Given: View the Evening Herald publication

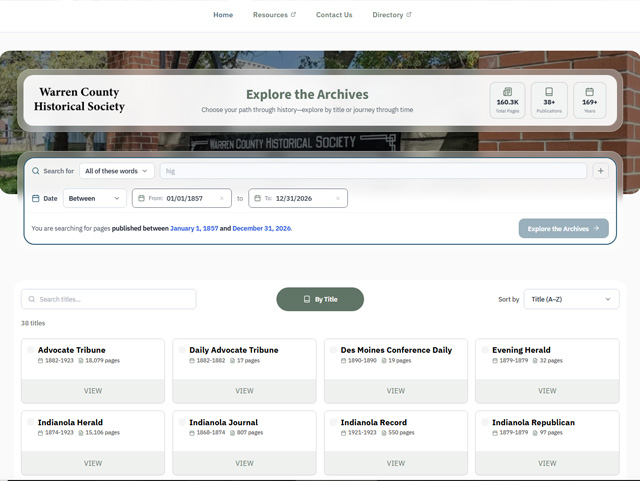Looking at the screenshot, I should pyautogui.click(x=547, y=391).
